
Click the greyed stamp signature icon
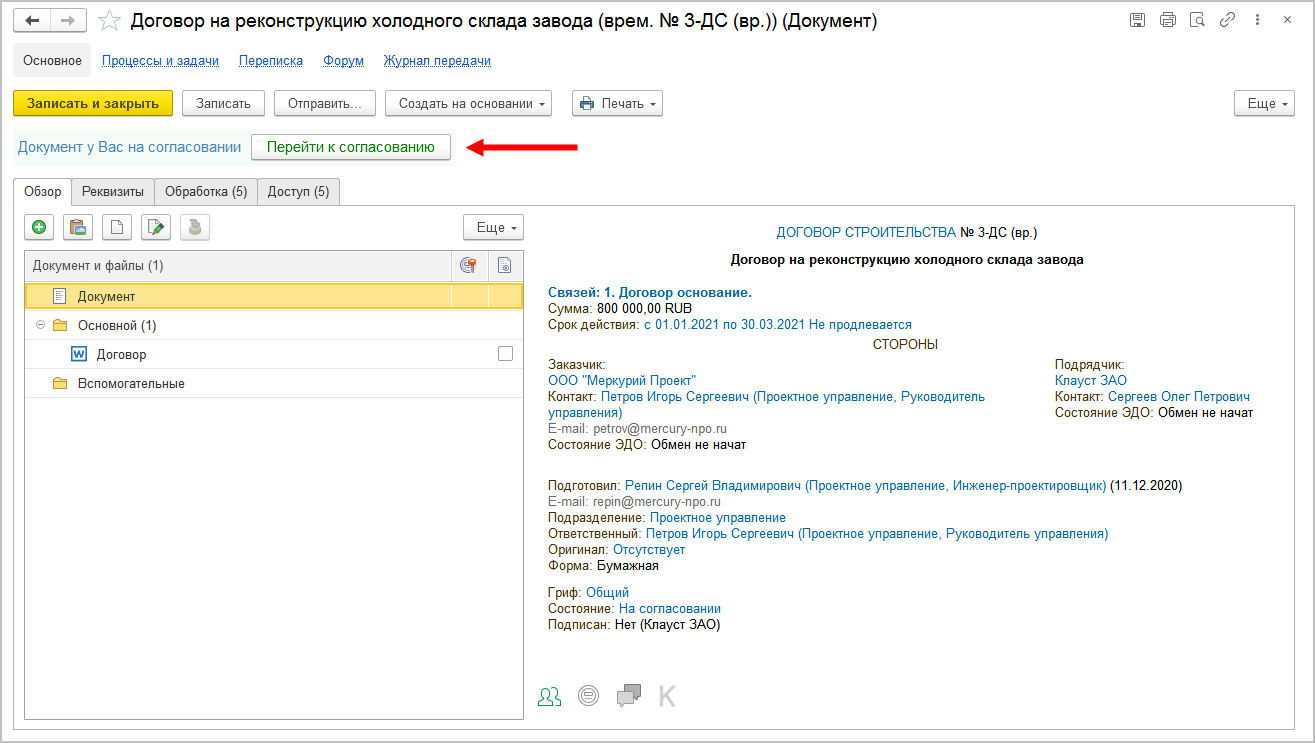[x=195, y=227]
